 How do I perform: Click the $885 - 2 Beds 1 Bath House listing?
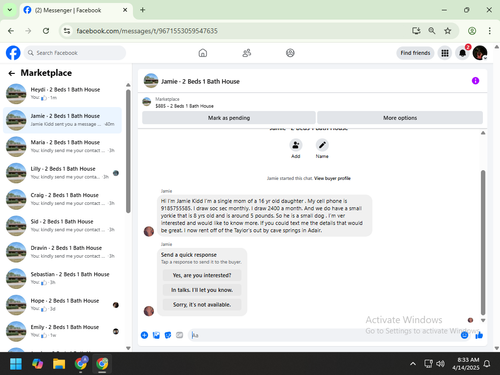click(x=184, y=106)
